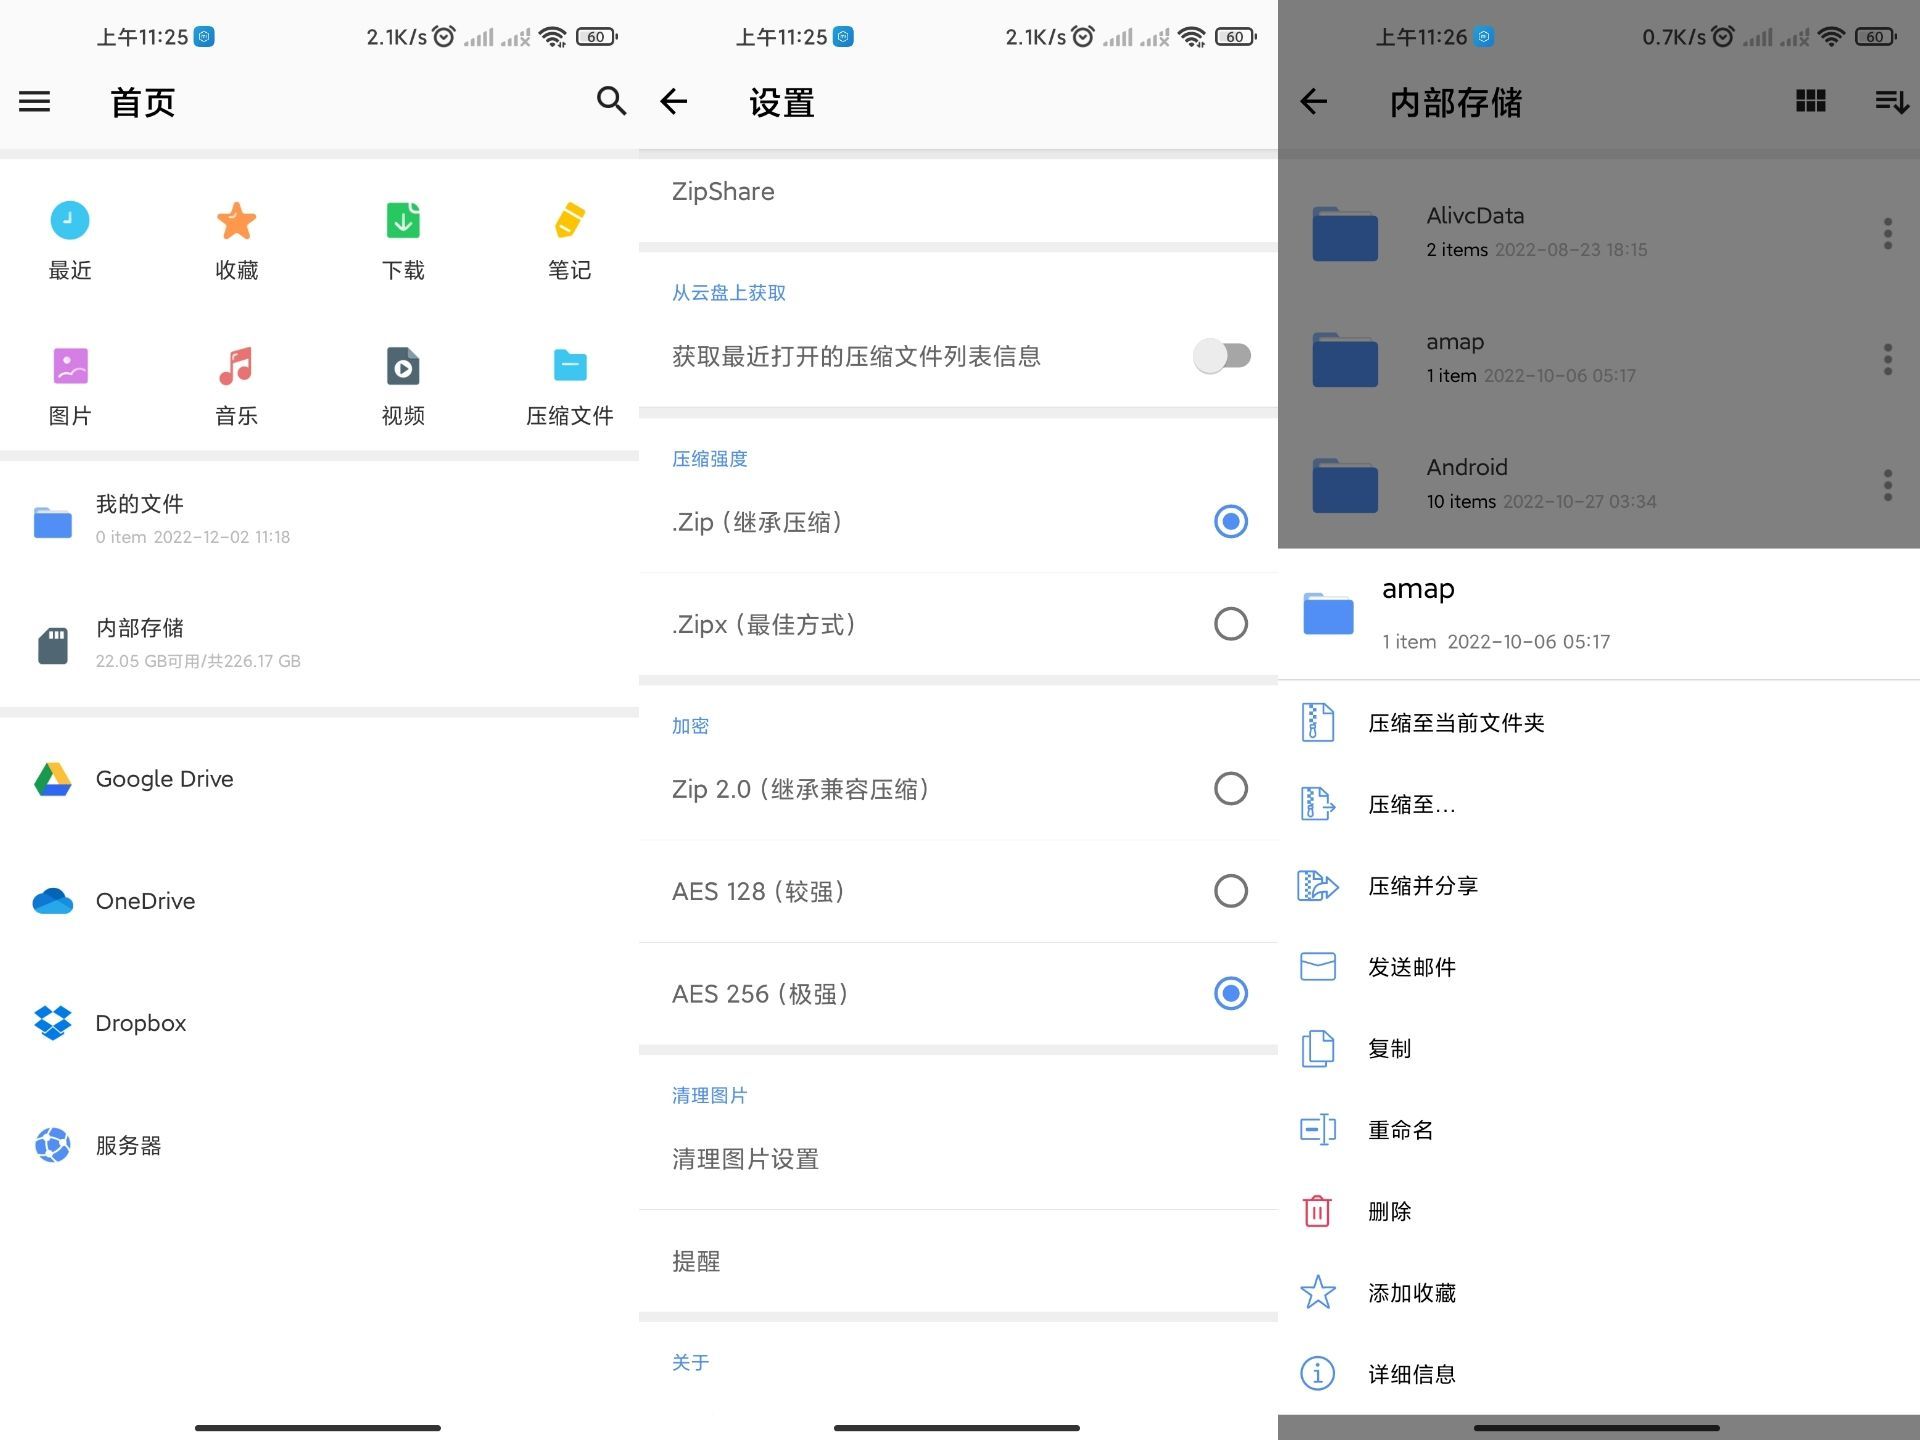Select .Zipx (最佳方式) compression radio
This screenshot has height=1440, width=1920.
click(x=1231, y=624)
